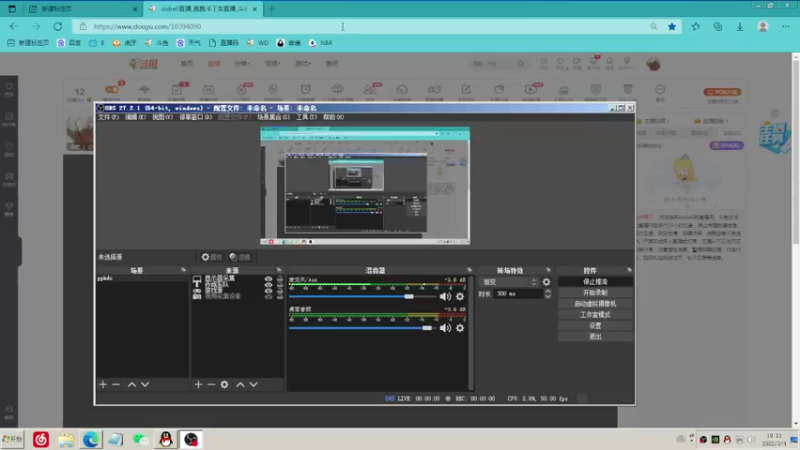Toggle visibility of the 显示器采集 source
The height and width of the screenshot is (450, 800).
click(268, 279)
